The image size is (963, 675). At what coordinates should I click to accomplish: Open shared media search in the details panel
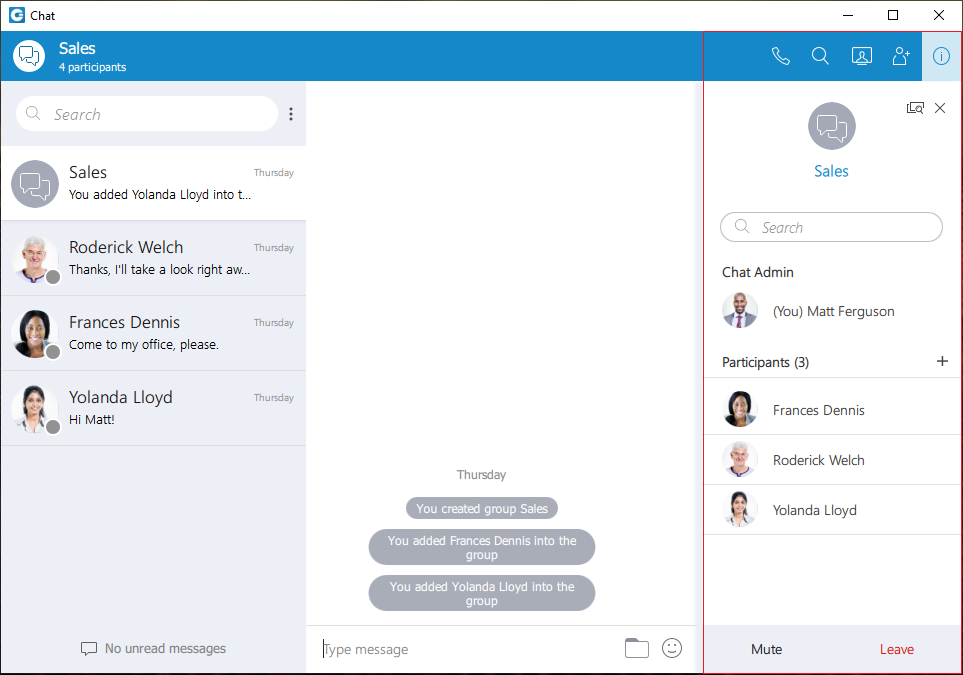(x=915, y=107)
